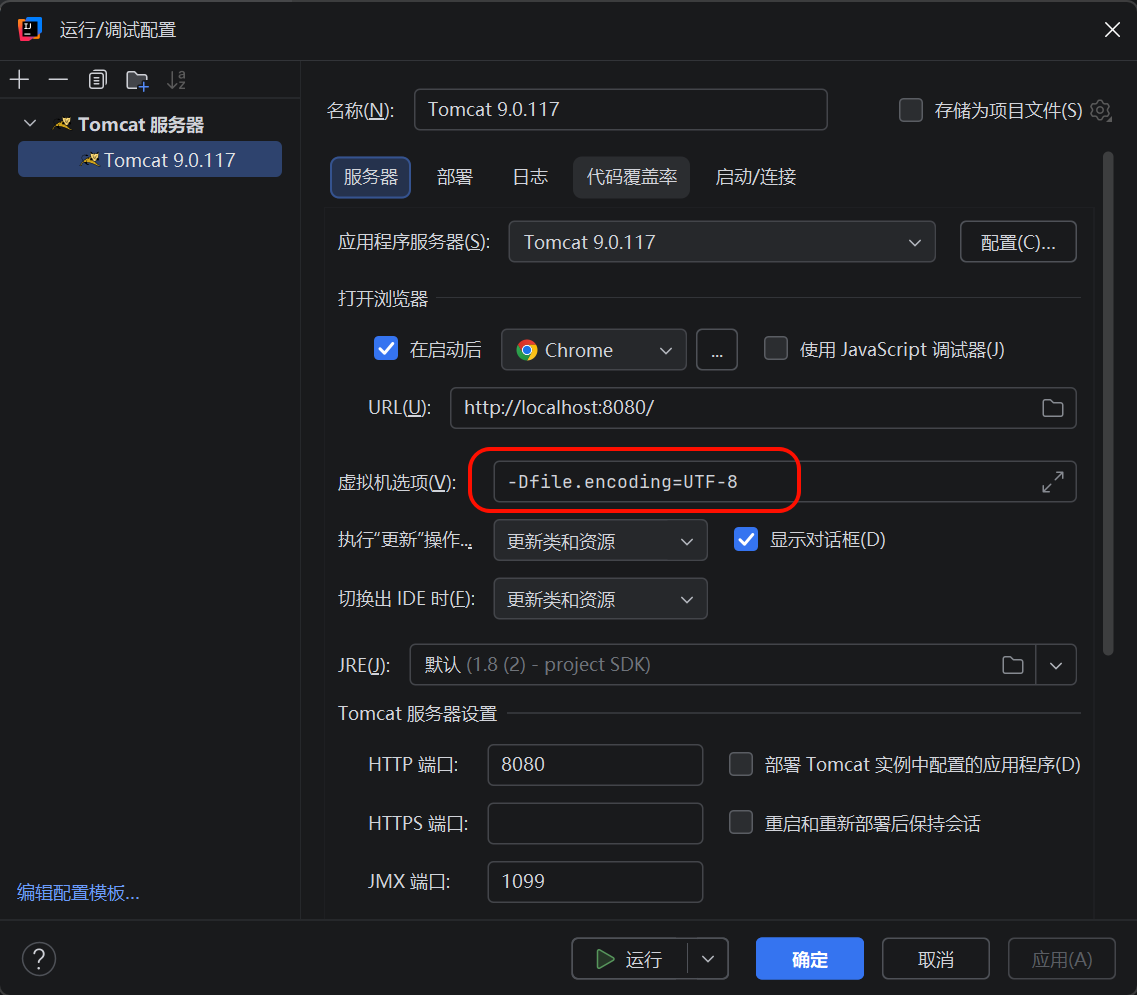The image size is (1137, 995).
Task: Copy the selected configuration
Action: pos(97,80)
